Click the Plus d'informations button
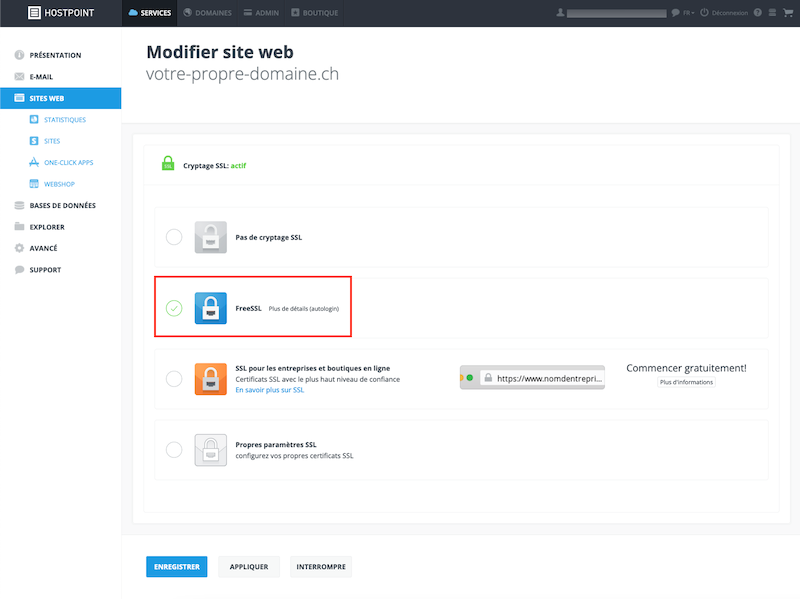 (x=686, y=382)
